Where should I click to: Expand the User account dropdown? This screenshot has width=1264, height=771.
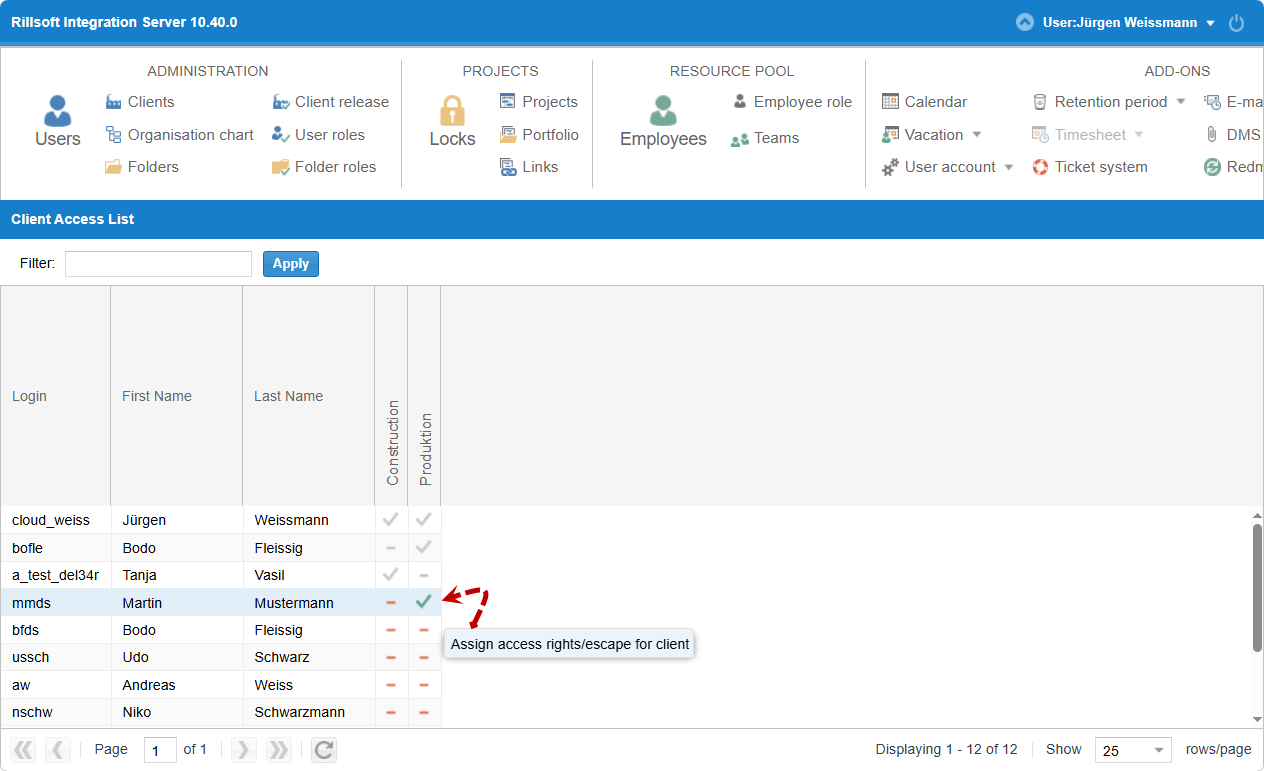tap(1009, 167)
